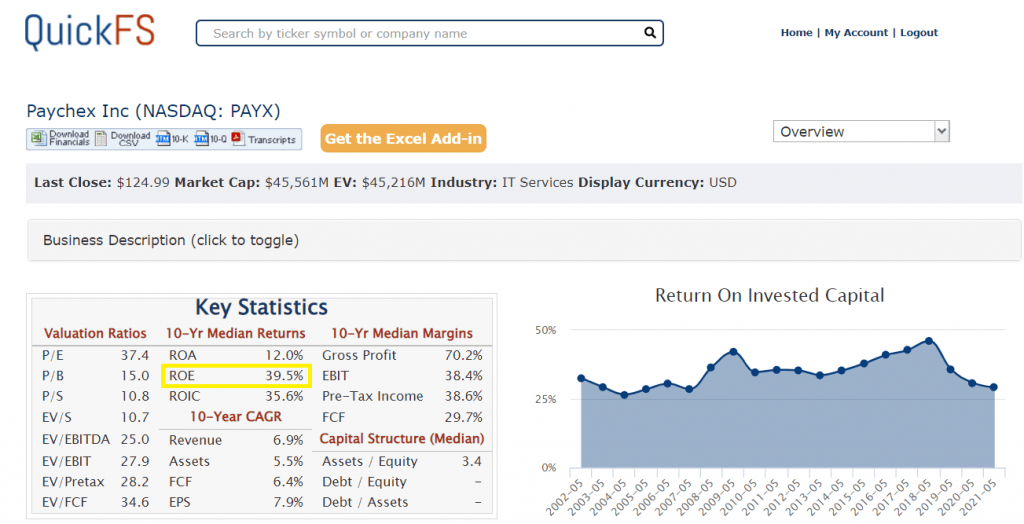Open the 10-Q filing icon
This screenshot has height=524, width=1024.
point(201,139)
